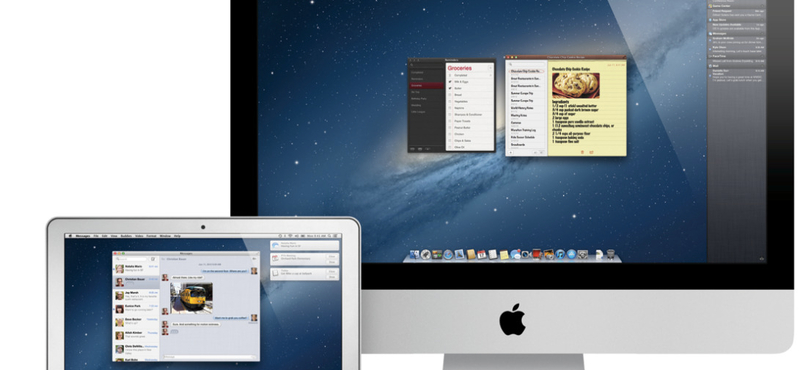The image size is (800, 370).
Task: Open App Store icon in the dock
Action: coord(571,254)
